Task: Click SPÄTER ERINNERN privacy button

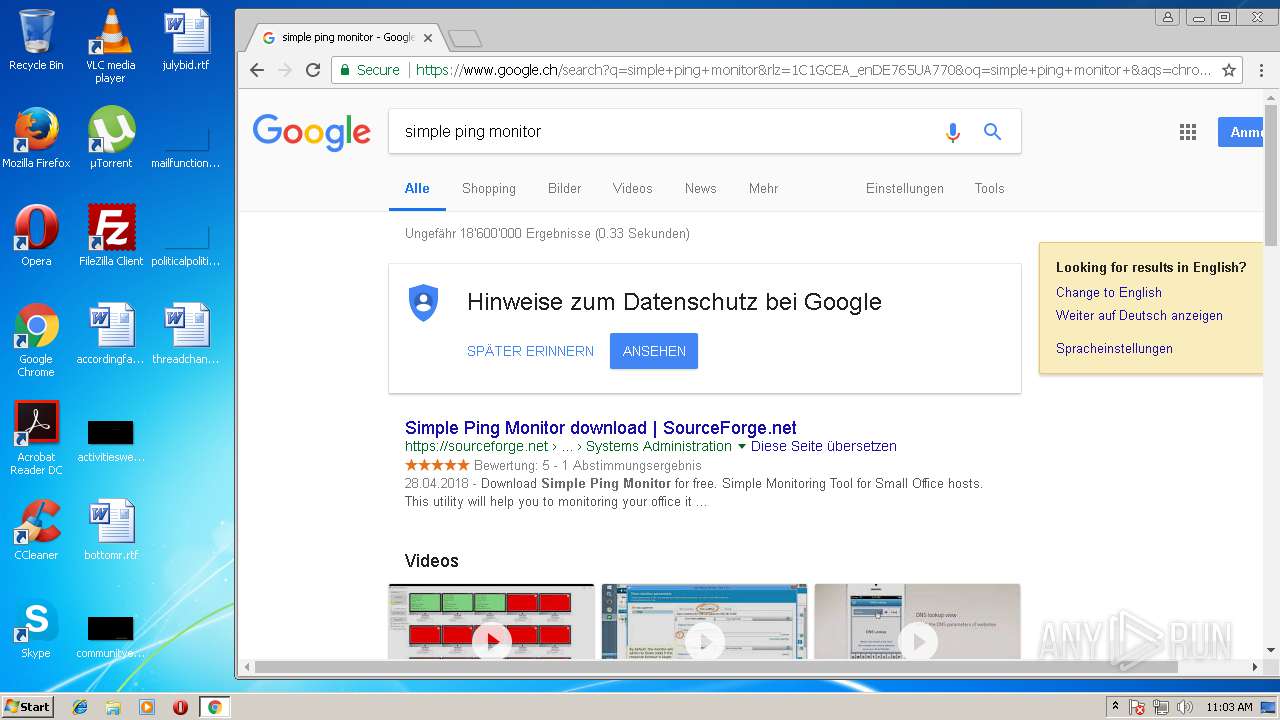Action: (530, 351)
